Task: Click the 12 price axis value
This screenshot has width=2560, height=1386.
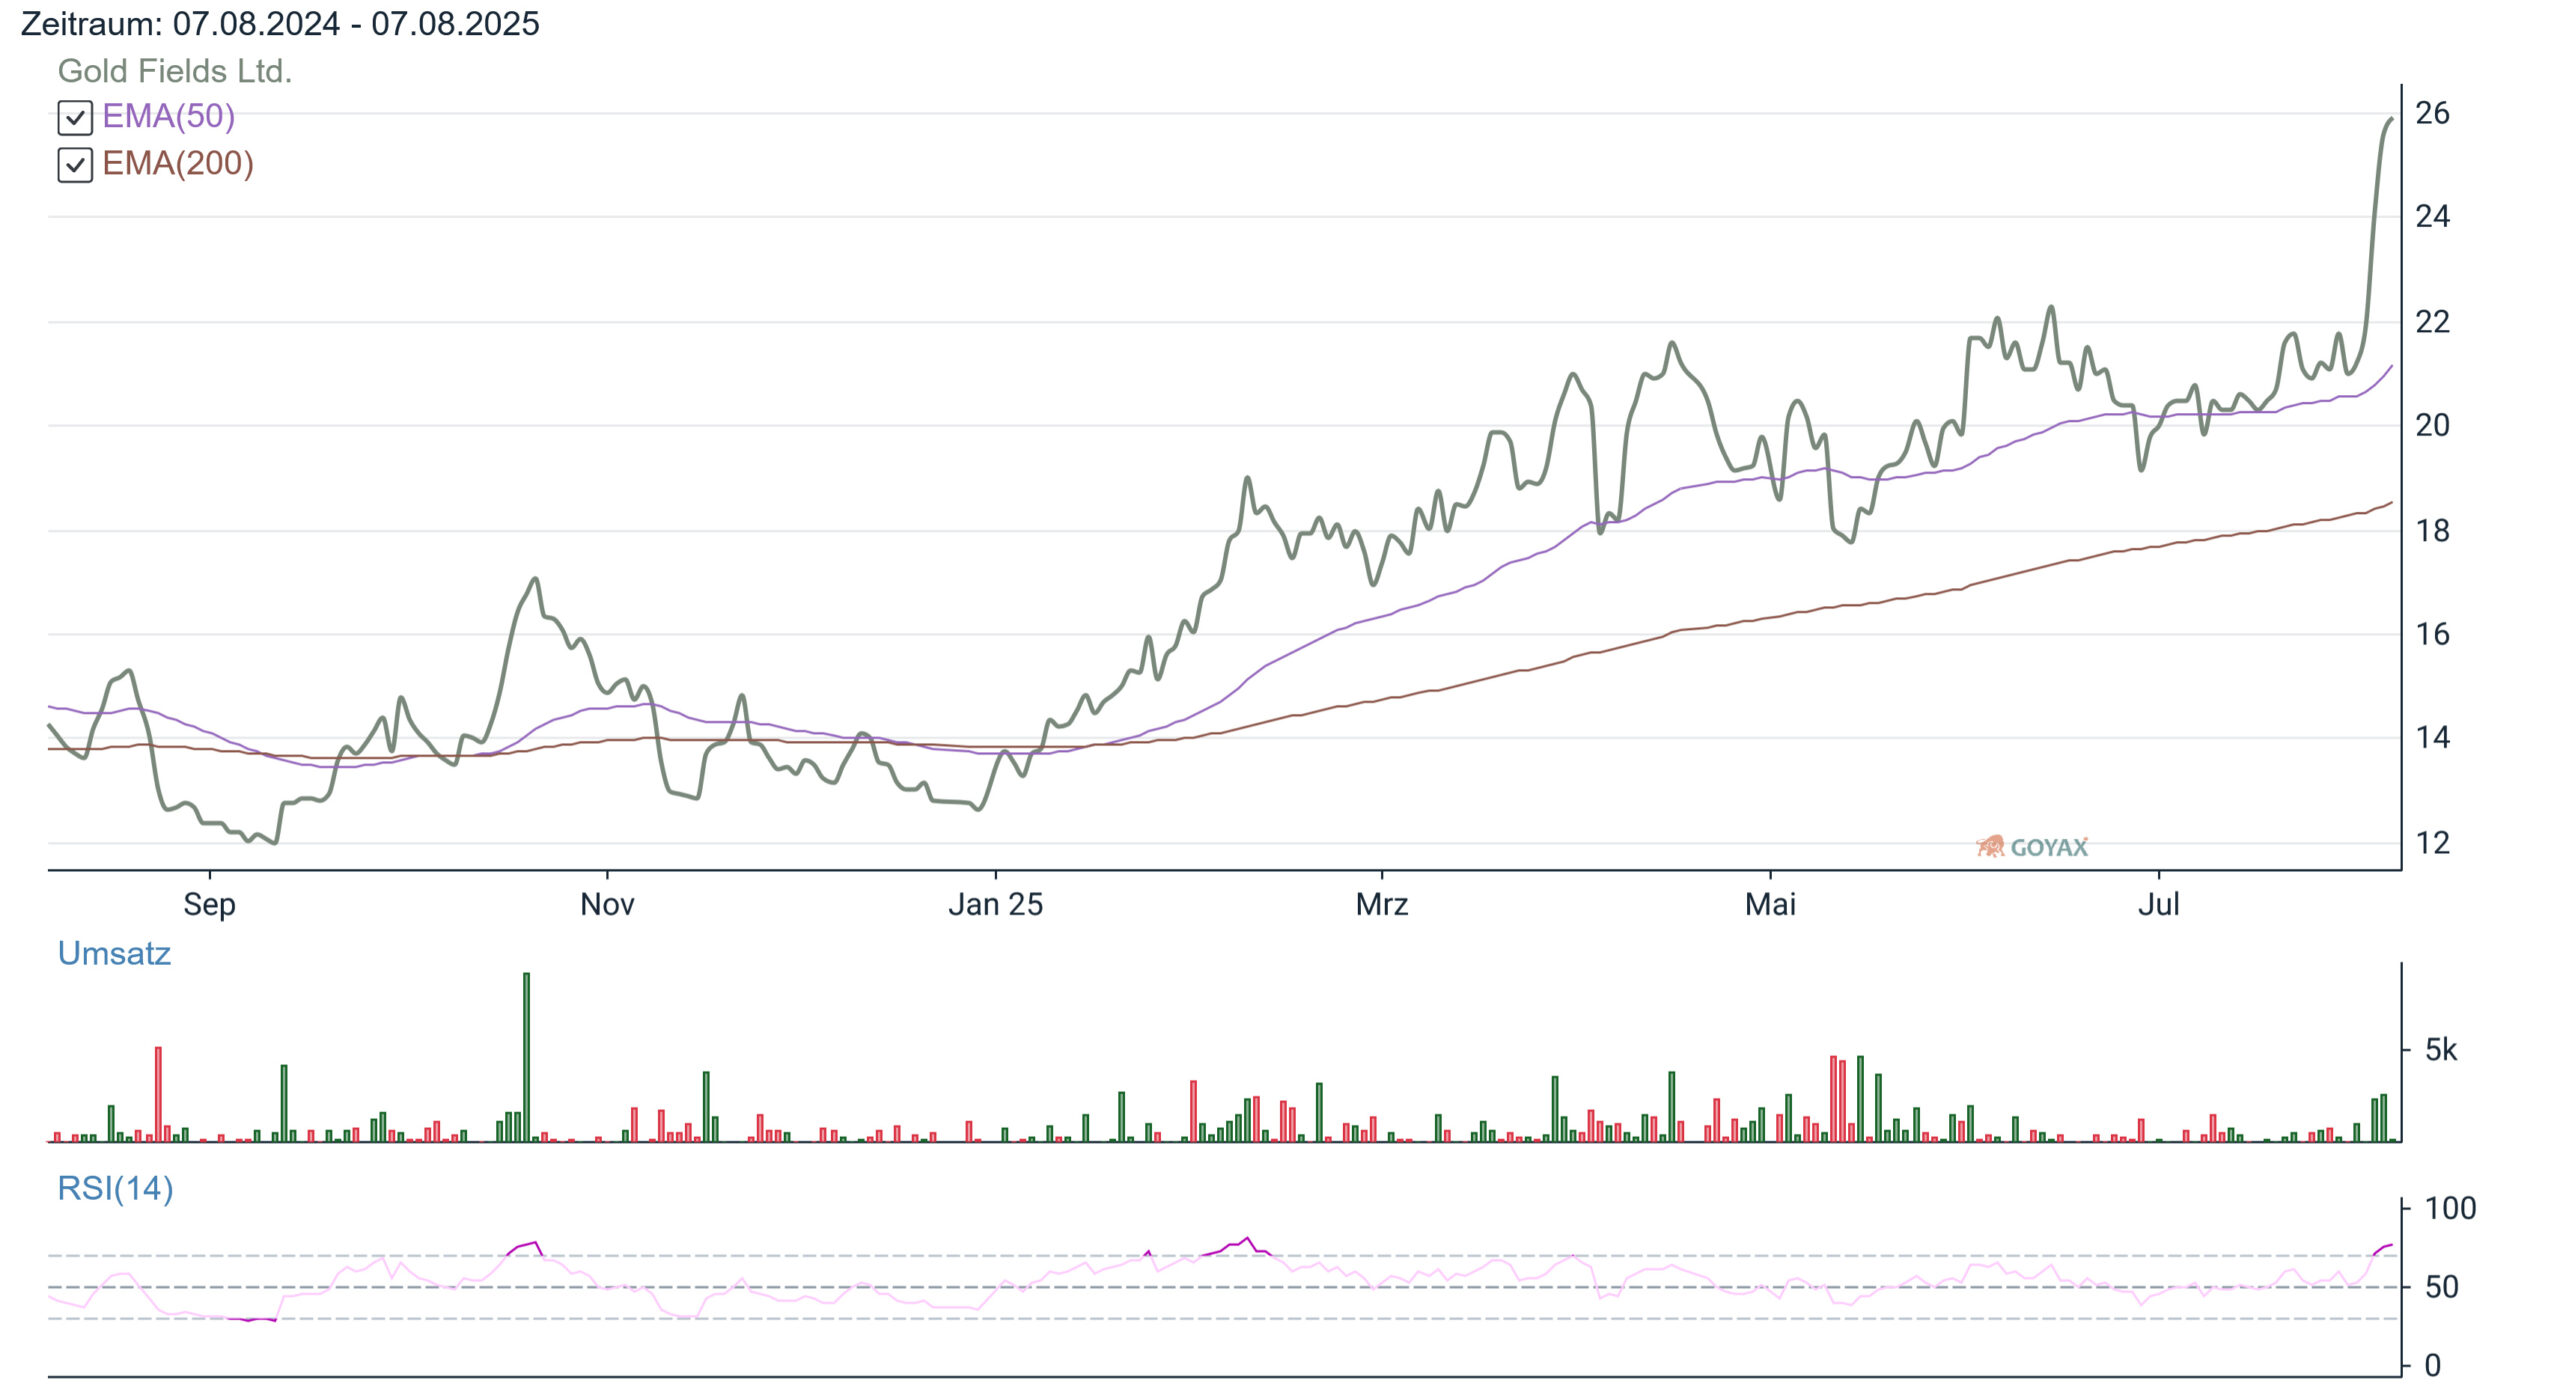Action: click(x=2432, y=843)
